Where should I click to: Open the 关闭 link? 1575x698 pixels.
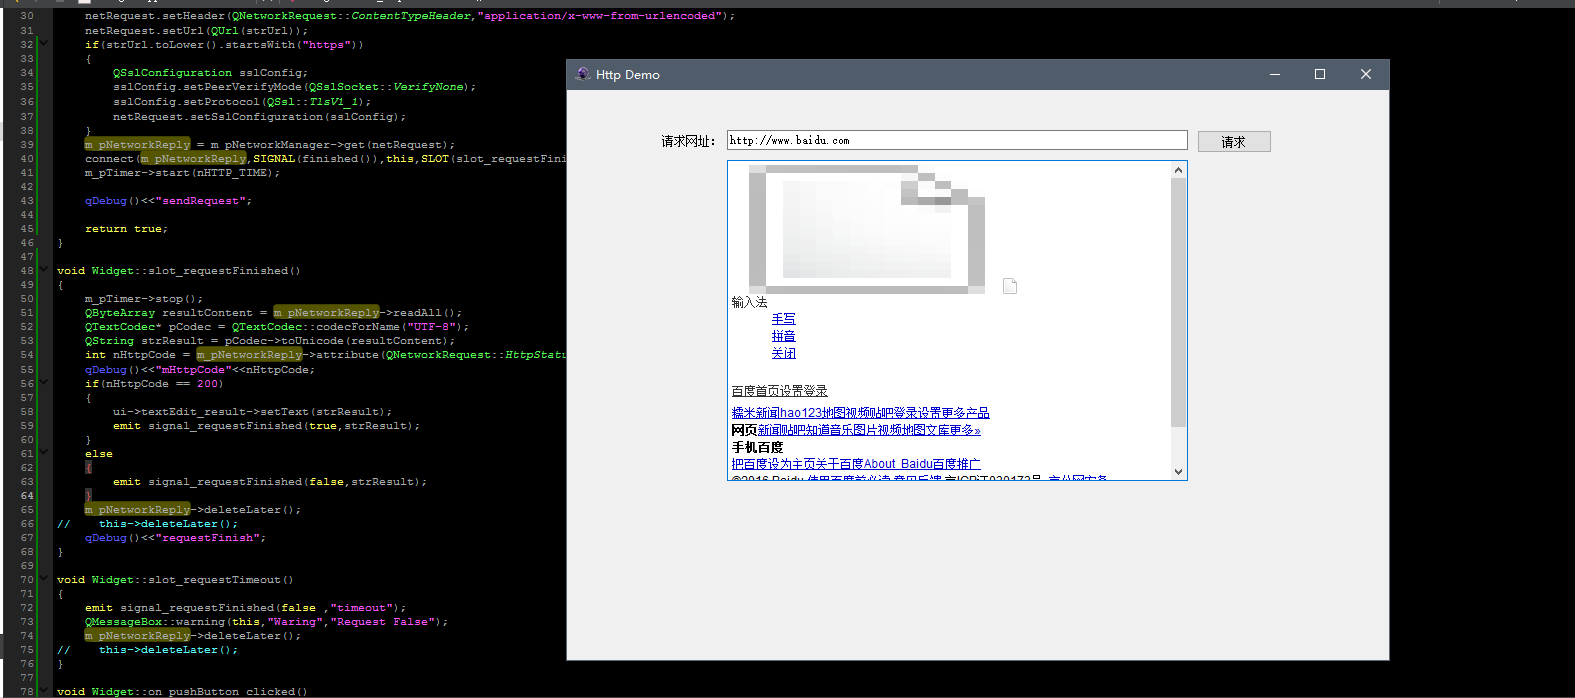[x=784, y=353]
